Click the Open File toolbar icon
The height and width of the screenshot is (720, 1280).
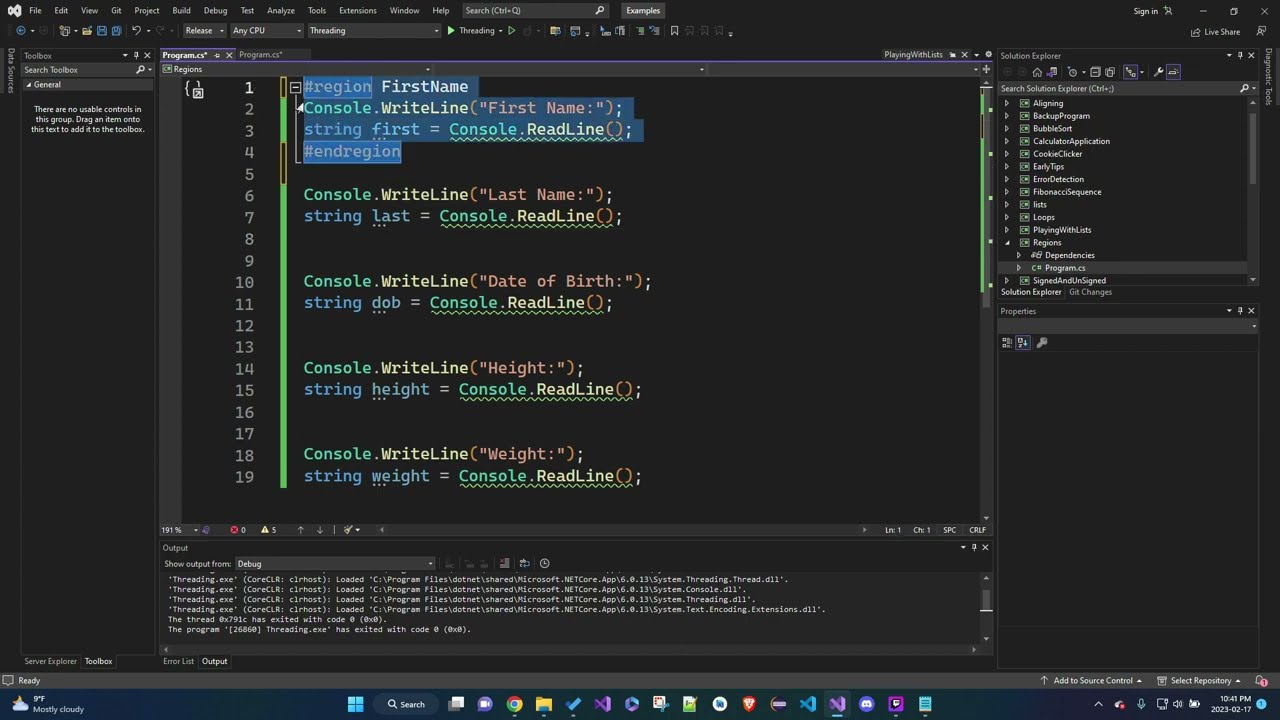(x=86, y=31)
